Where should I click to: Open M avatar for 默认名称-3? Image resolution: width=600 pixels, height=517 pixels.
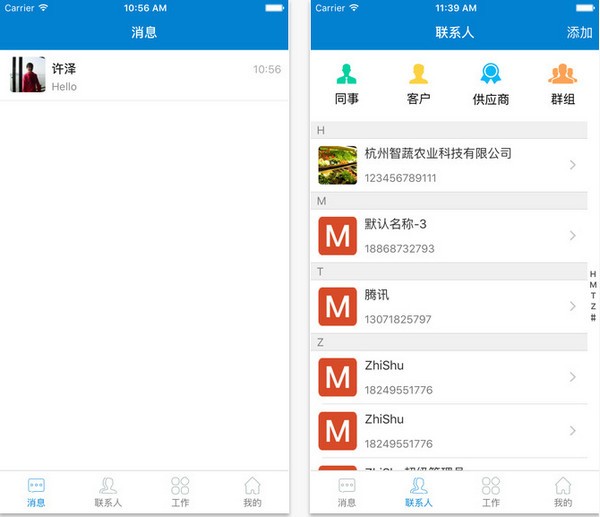tap(338, 236)
